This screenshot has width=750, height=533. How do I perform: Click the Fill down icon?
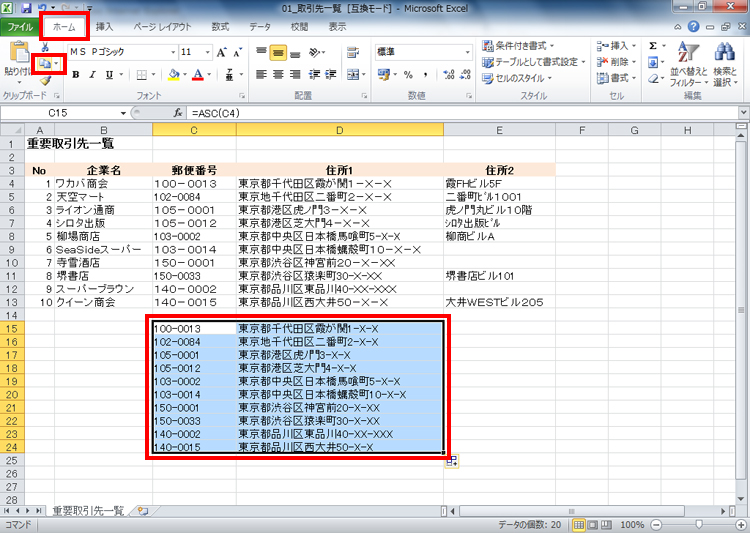653,62
